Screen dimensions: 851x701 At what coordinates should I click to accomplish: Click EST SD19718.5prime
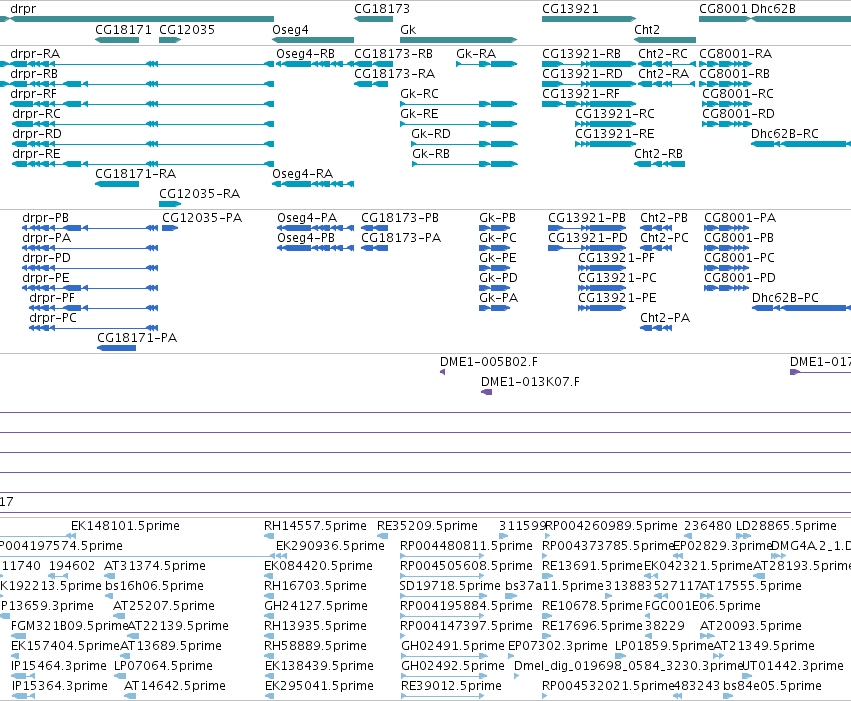[450, 587]
